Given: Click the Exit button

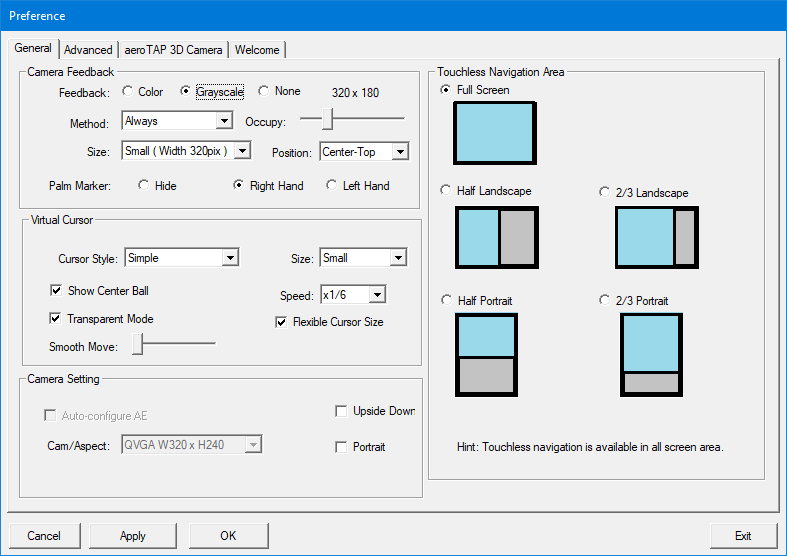Looking at the screenshot, I should click(743, 536).
